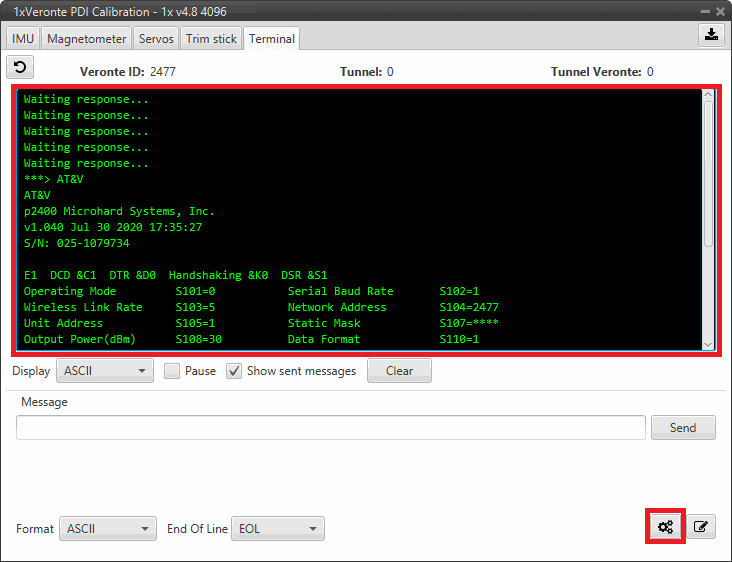Uncheck Show sent messages
The image size is (732, 562).
click(x=234, y=371)
